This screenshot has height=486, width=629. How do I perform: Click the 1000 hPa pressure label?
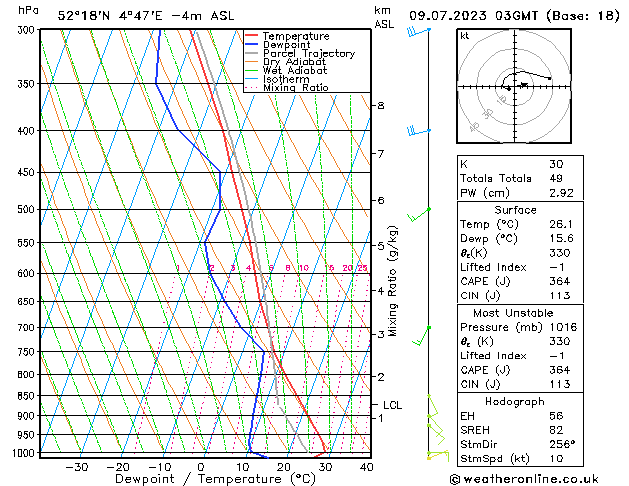tap(25, 453)
